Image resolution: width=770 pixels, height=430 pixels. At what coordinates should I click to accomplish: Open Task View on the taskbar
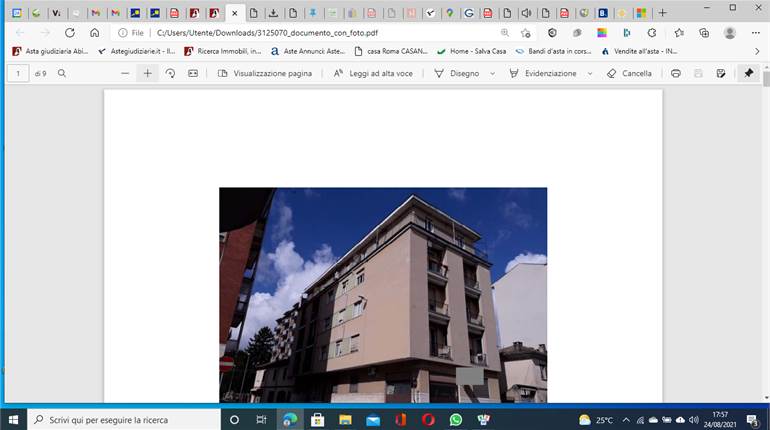pos(261,420)
